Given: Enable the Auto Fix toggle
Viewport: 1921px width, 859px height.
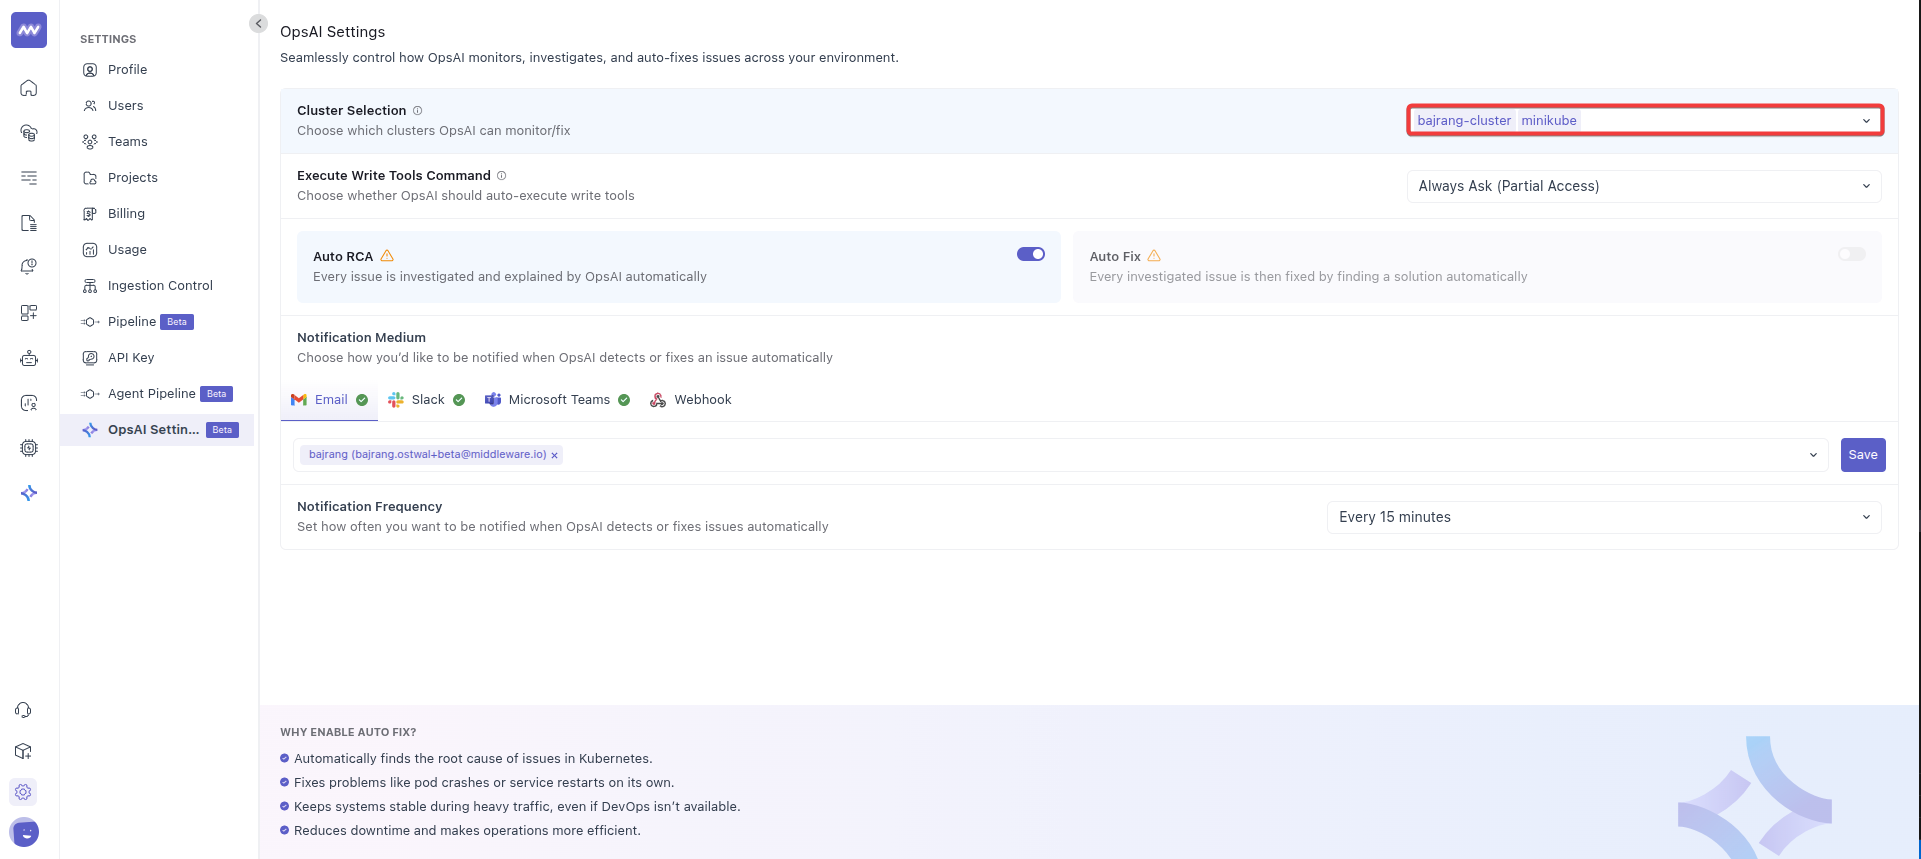Looking at the screenshot, I should pos(1851,254).
